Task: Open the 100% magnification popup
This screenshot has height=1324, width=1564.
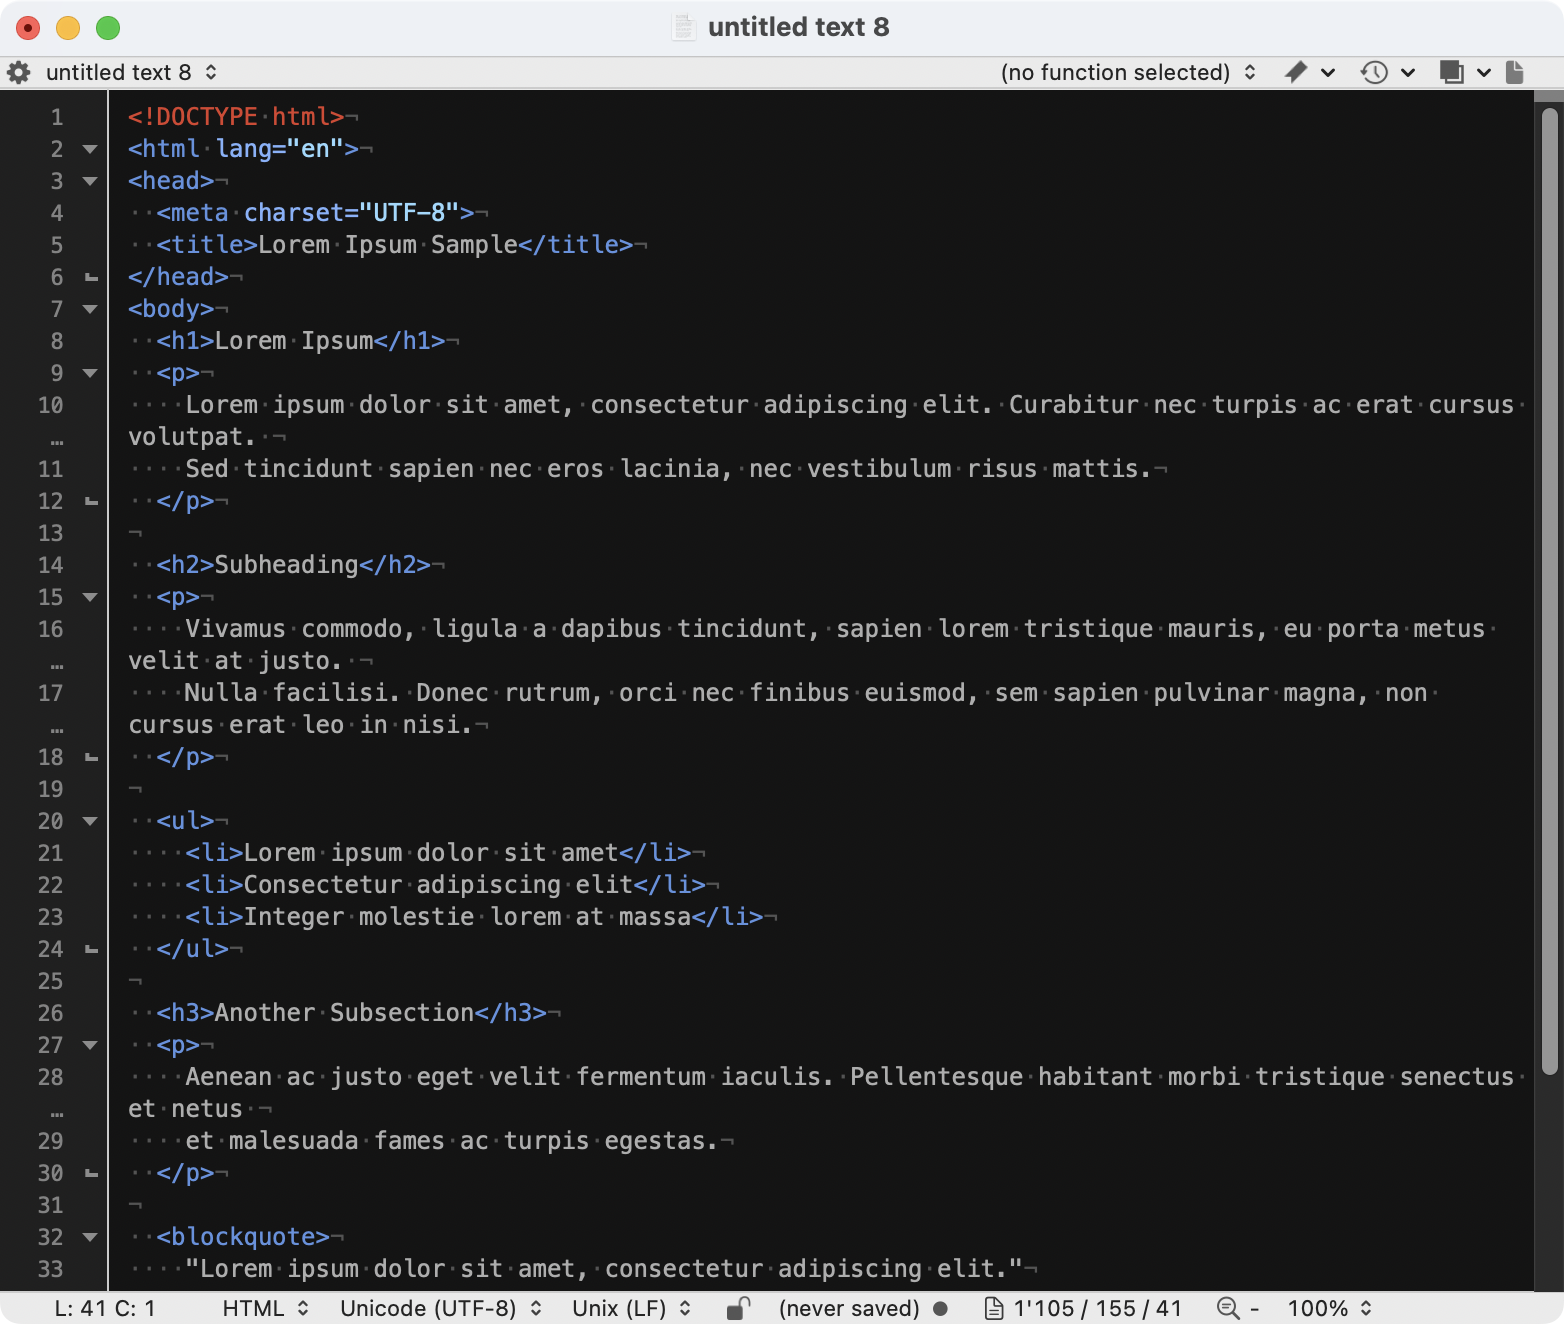Action: [x=1329, y=1308]
